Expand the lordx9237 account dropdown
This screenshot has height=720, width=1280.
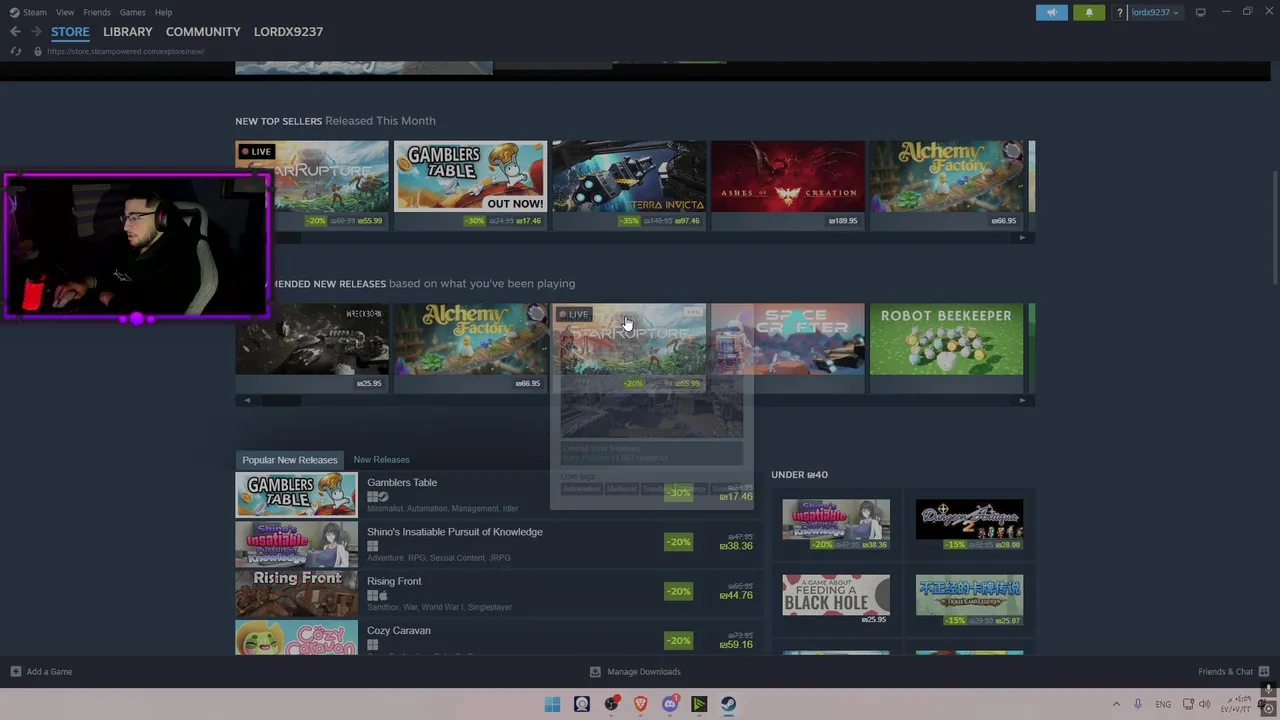1155,13
